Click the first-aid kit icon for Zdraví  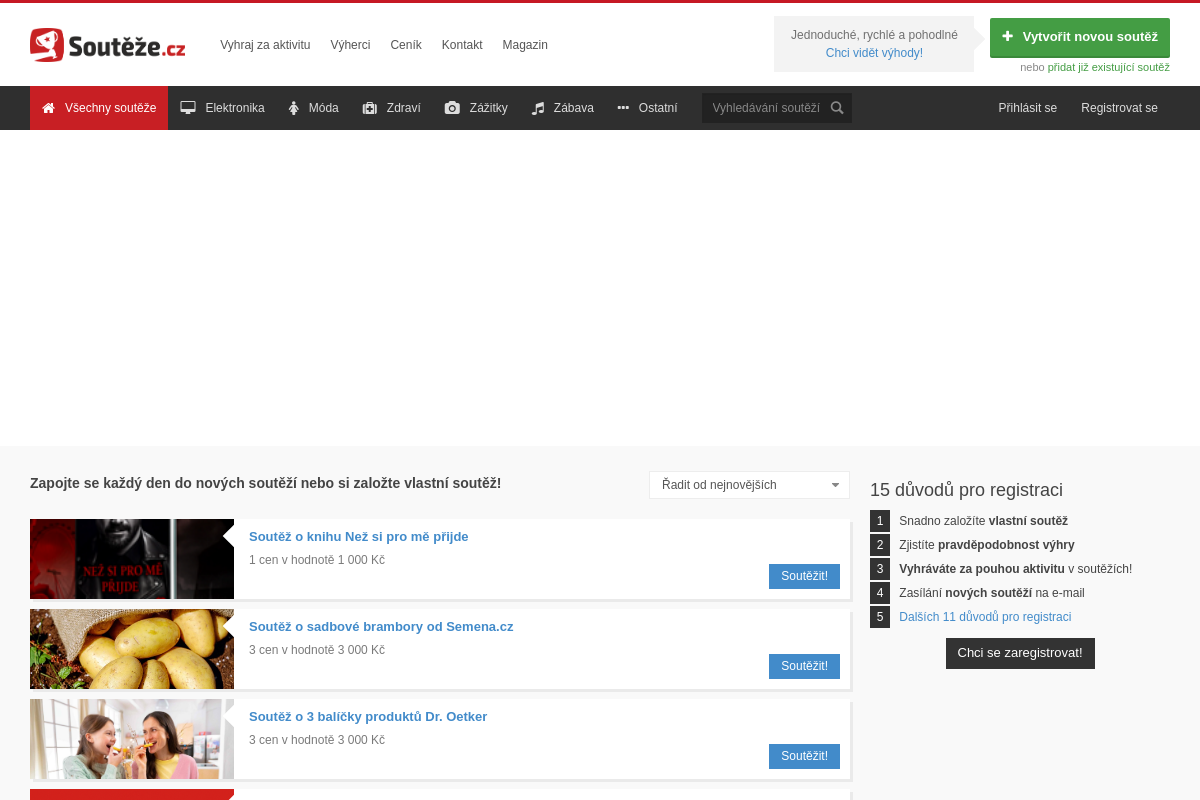[370, 108]
